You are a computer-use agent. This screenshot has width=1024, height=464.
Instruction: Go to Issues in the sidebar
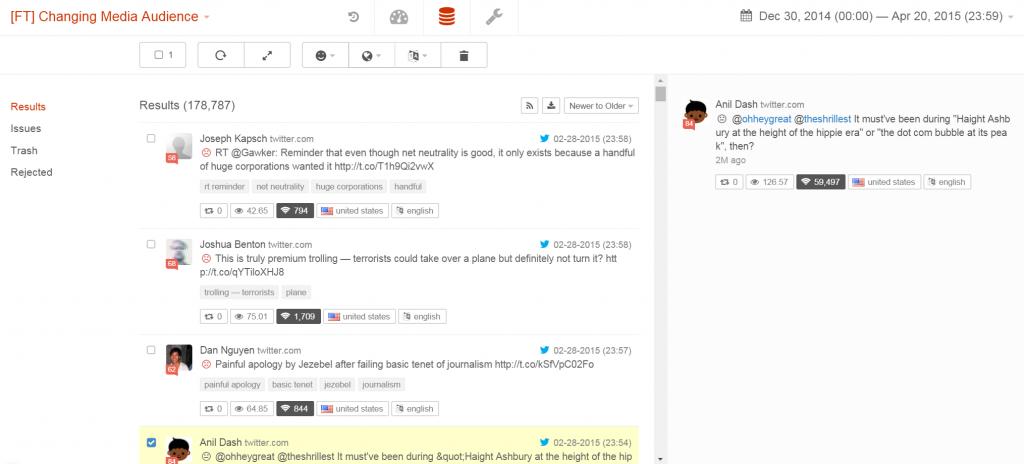(x=26, y=128)
